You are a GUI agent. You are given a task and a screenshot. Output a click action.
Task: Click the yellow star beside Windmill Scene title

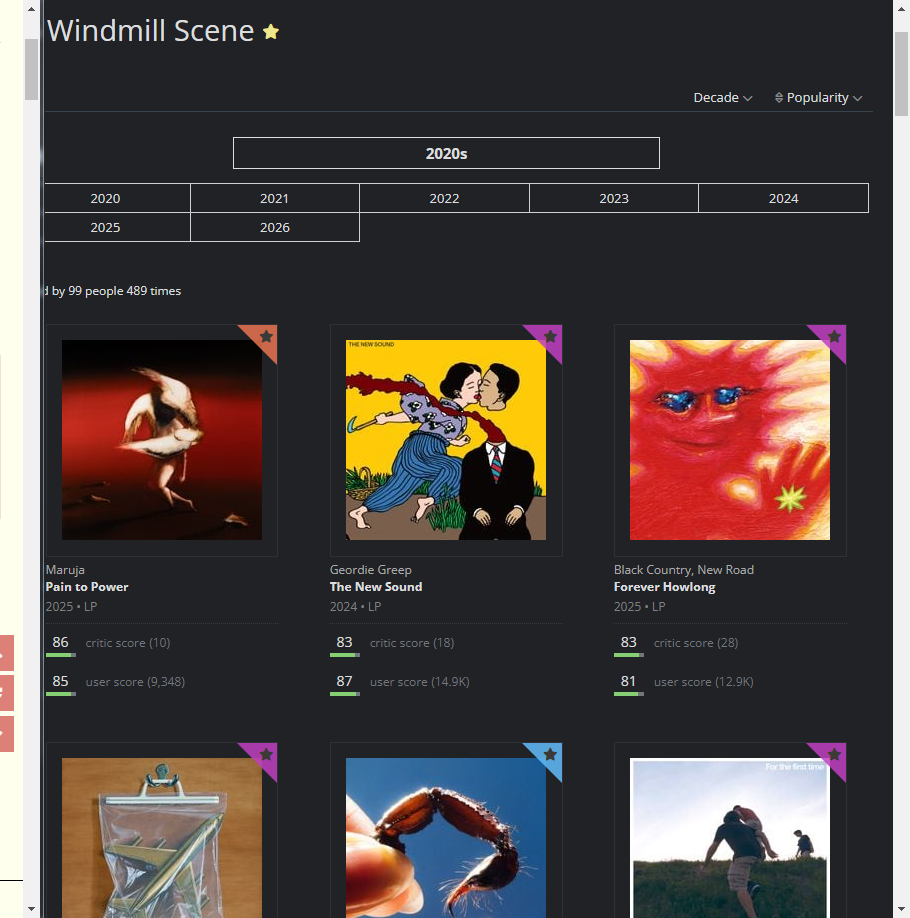pyautogui.click(x=271, y=32)
